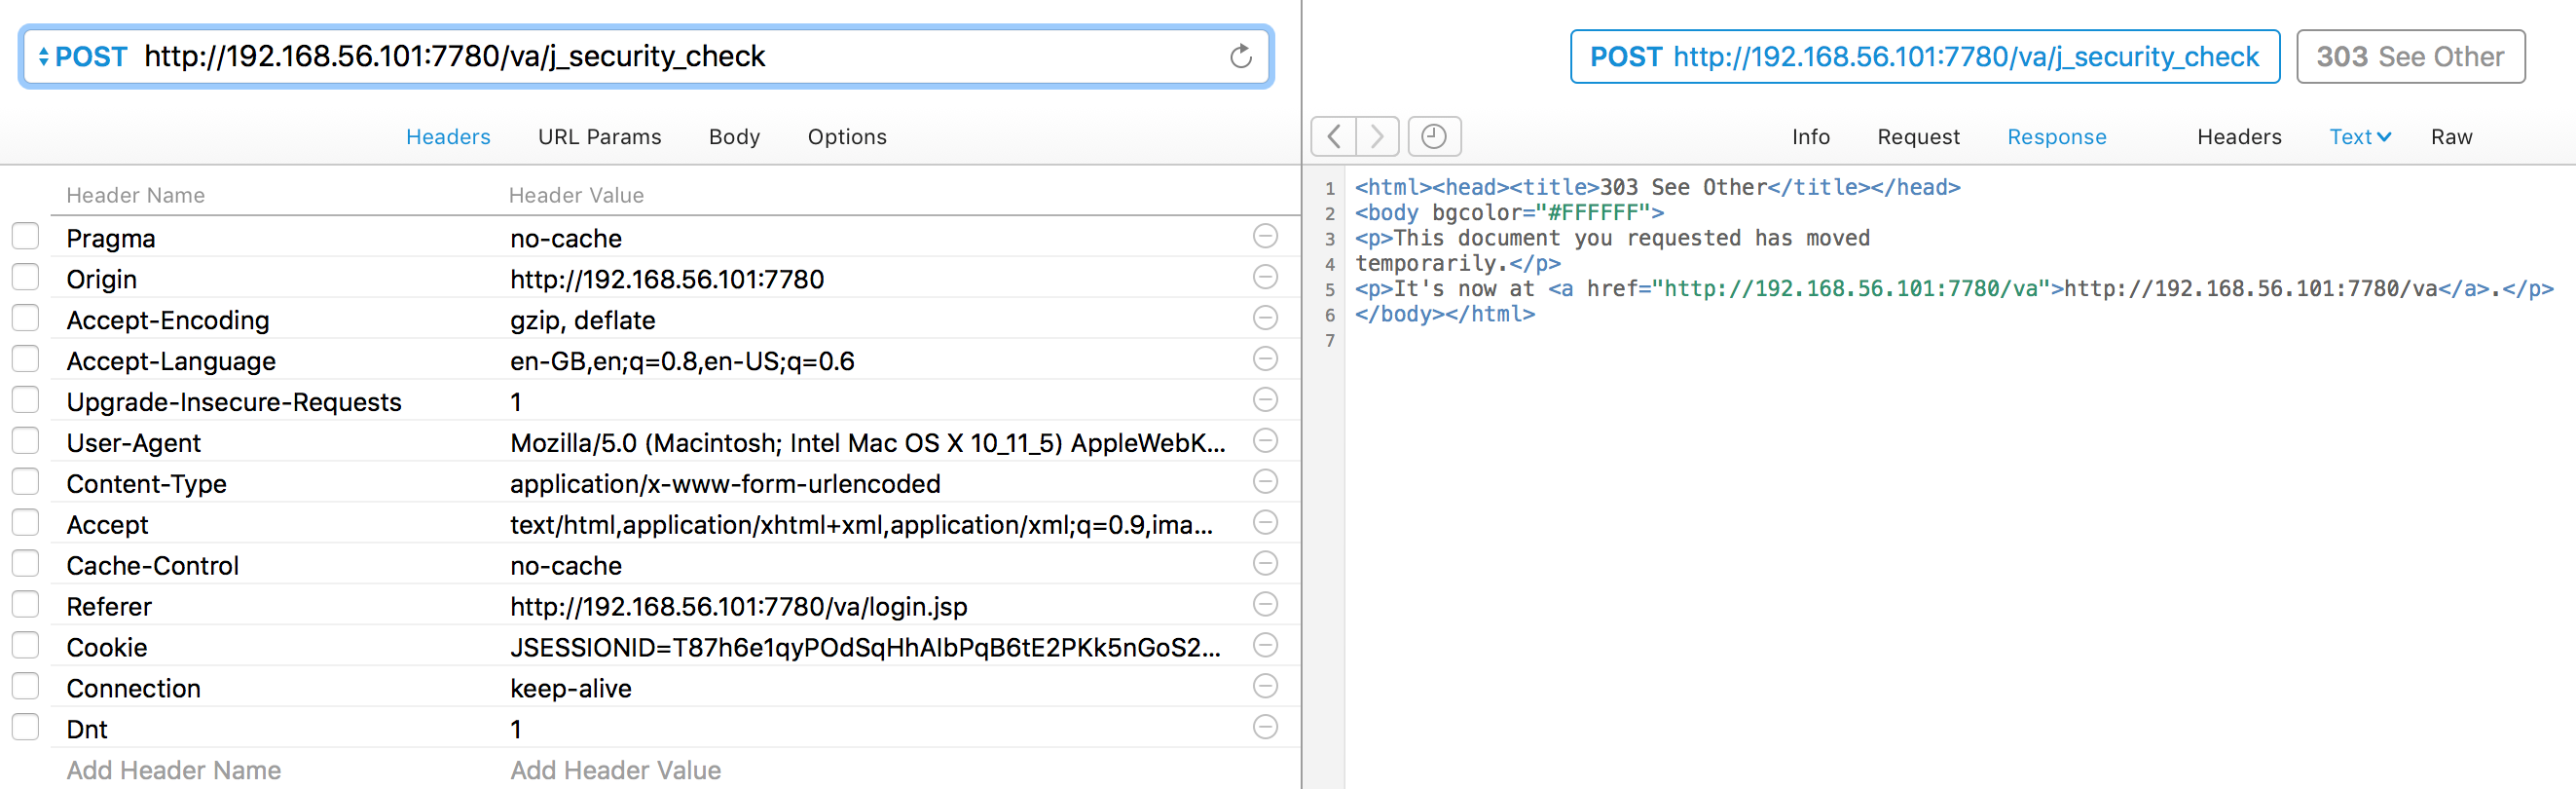Click the Add Header Name field
Screen dimensions: 2576x789
(174, 770)
